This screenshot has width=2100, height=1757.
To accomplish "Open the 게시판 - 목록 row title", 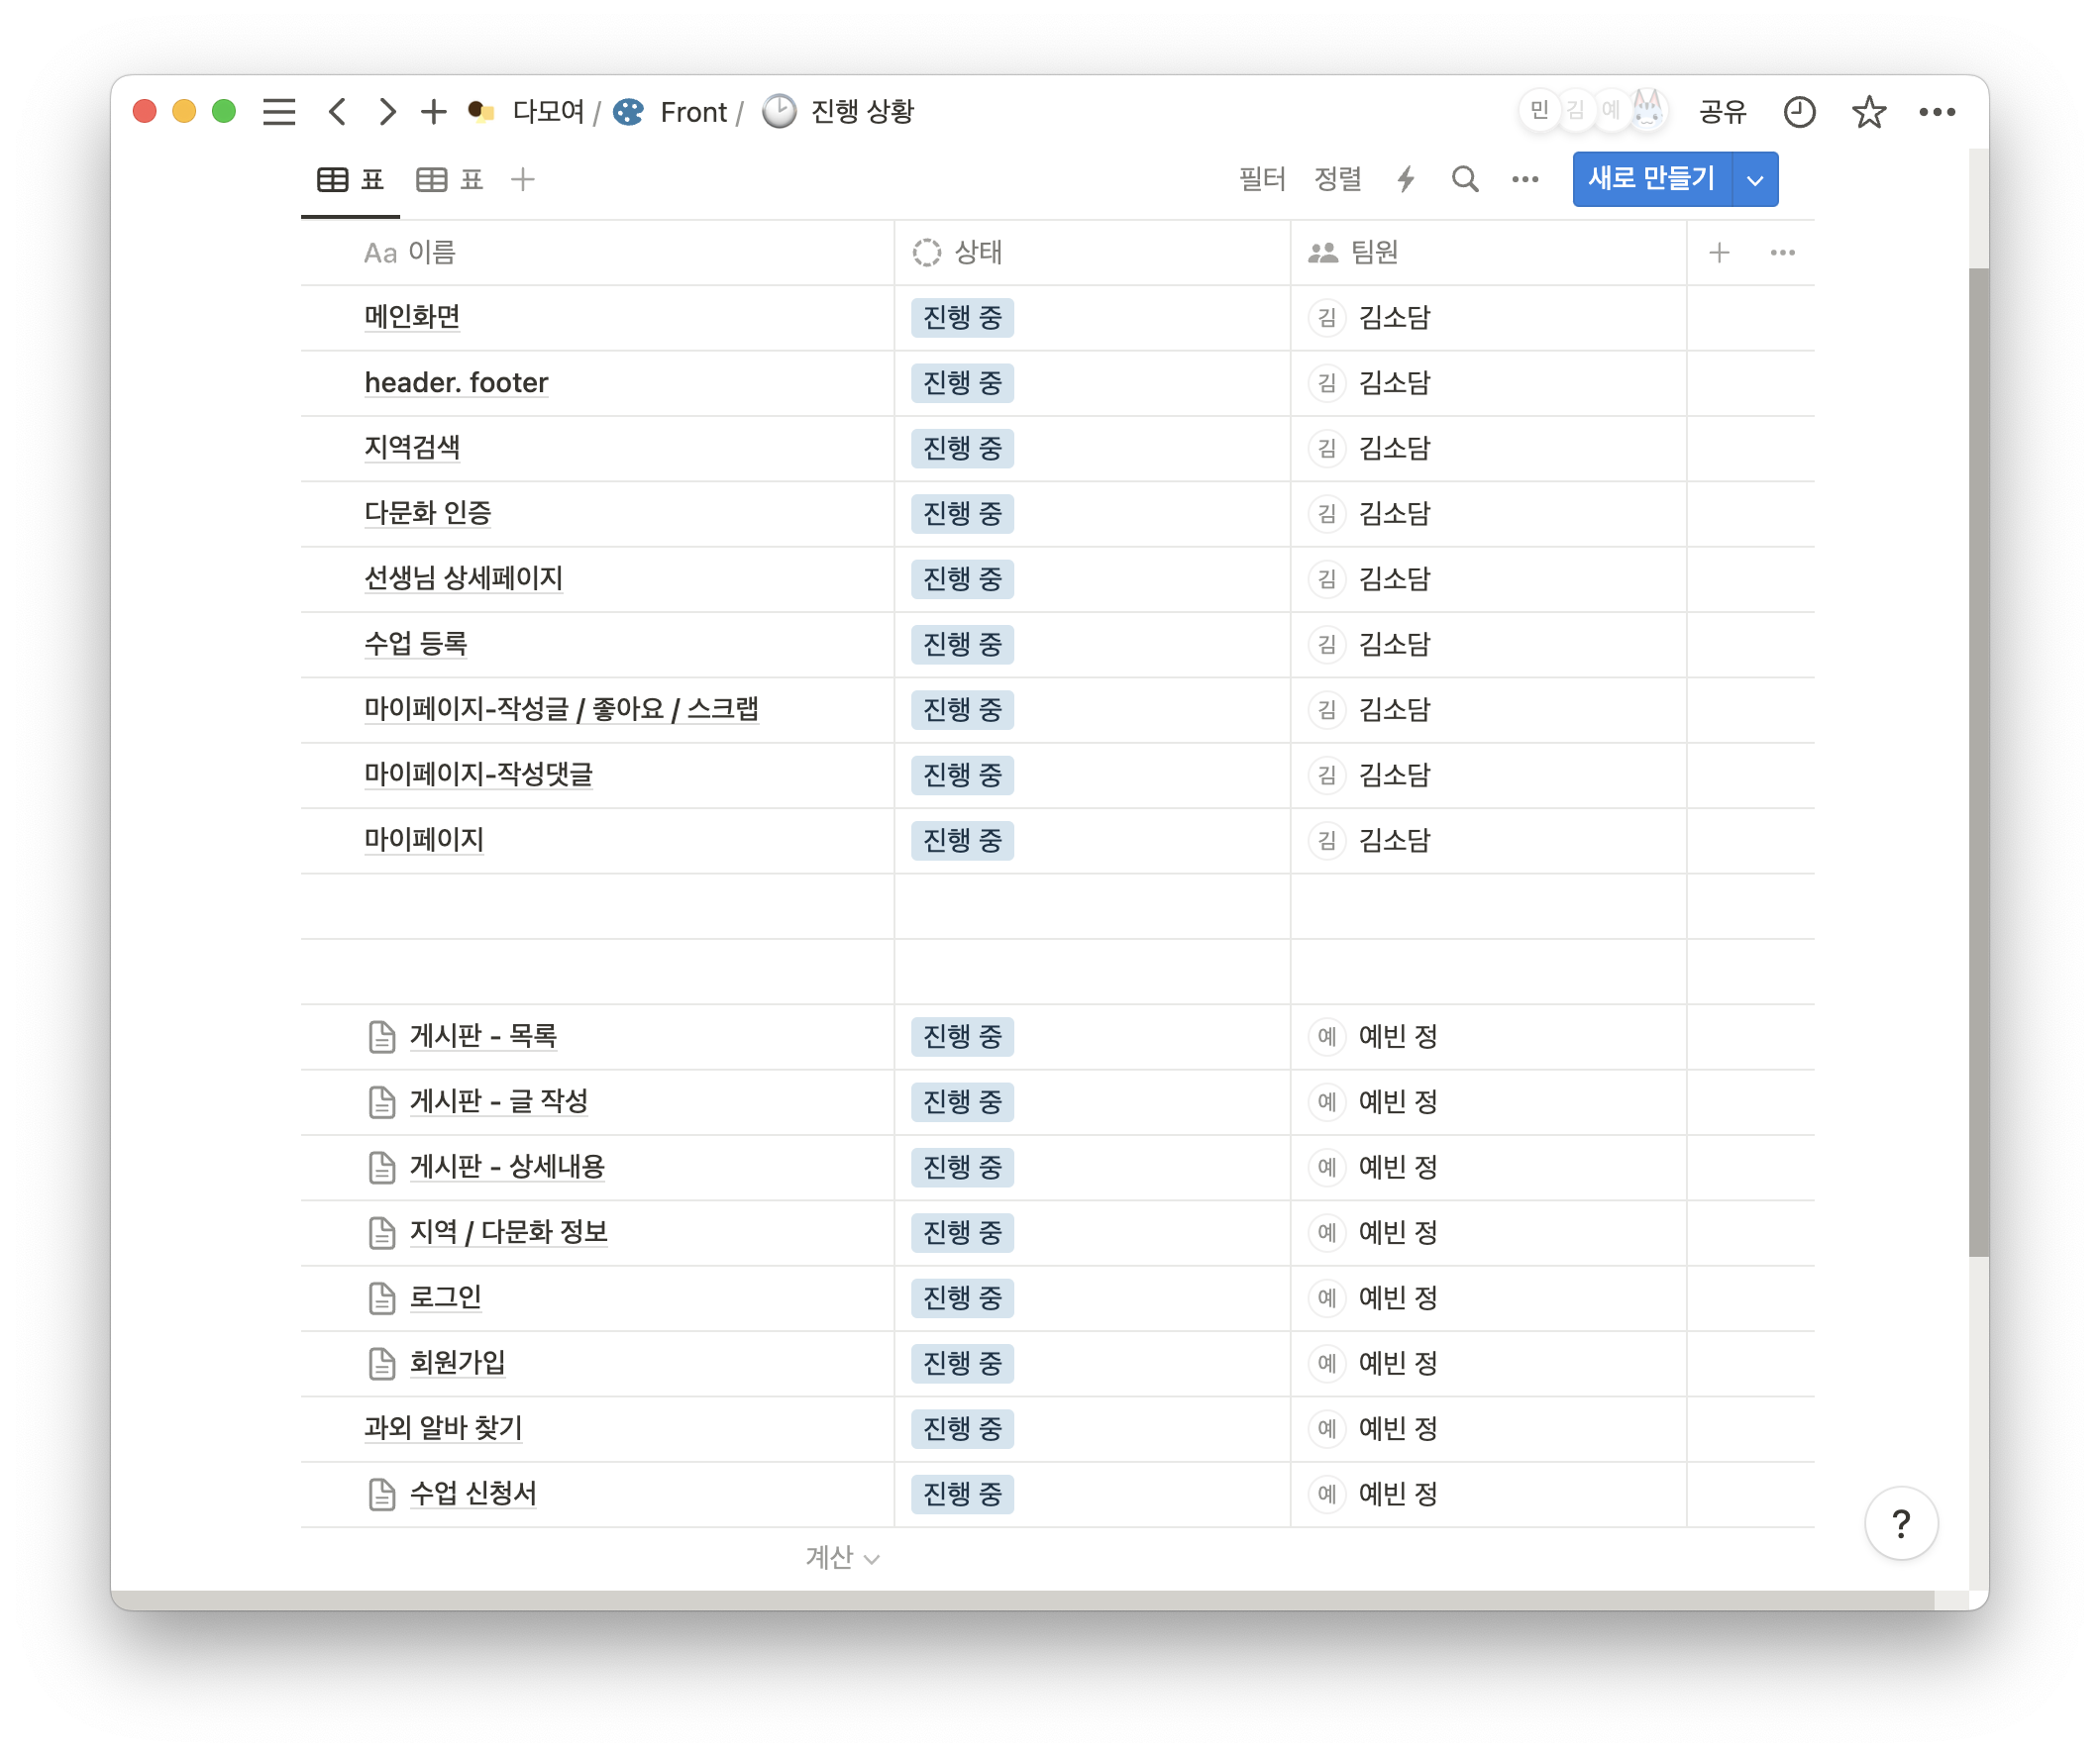I will coord(483,1037).
